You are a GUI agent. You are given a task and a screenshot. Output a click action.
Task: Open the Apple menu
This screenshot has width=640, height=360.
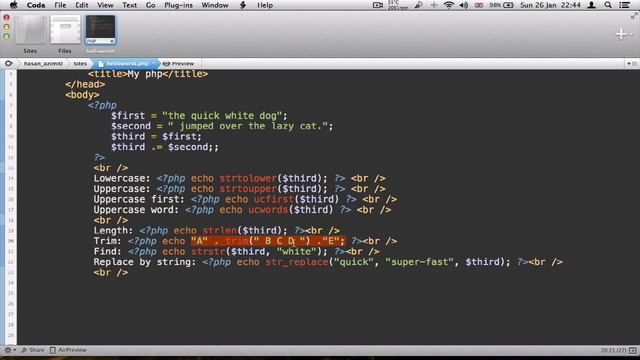pyautogui.click(x=13, y=5)
